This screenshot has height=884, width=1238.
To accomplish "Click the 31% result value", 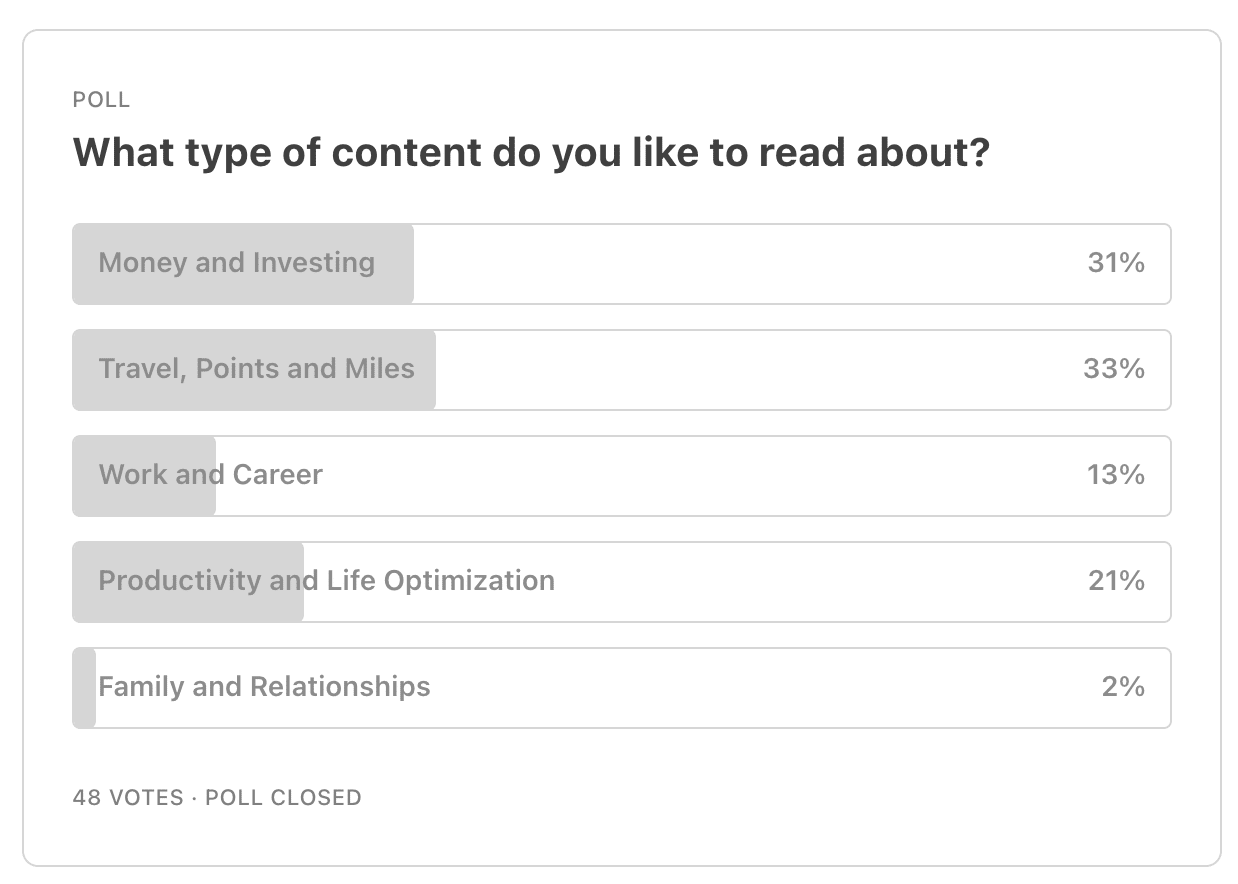I will coord(1116,263).
